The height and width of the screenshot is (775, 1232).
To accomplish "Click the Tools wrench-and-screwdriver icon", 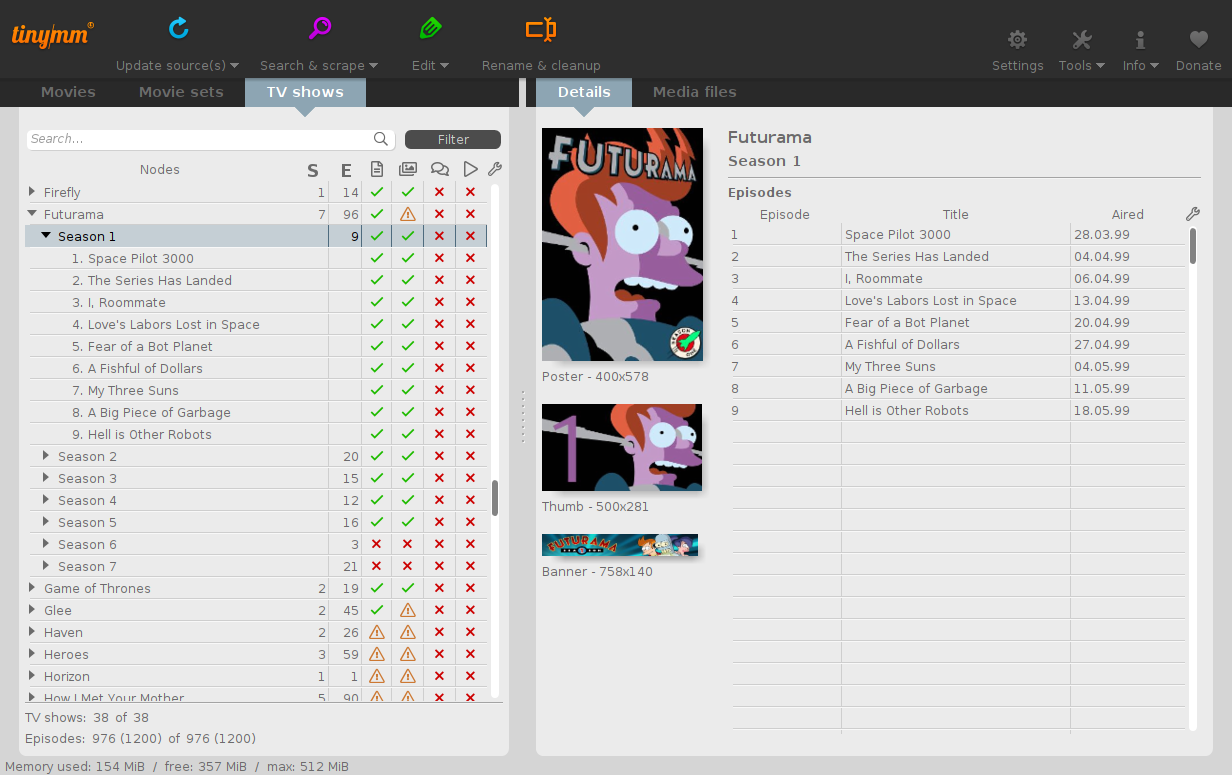I will (x=1081, y=39).
